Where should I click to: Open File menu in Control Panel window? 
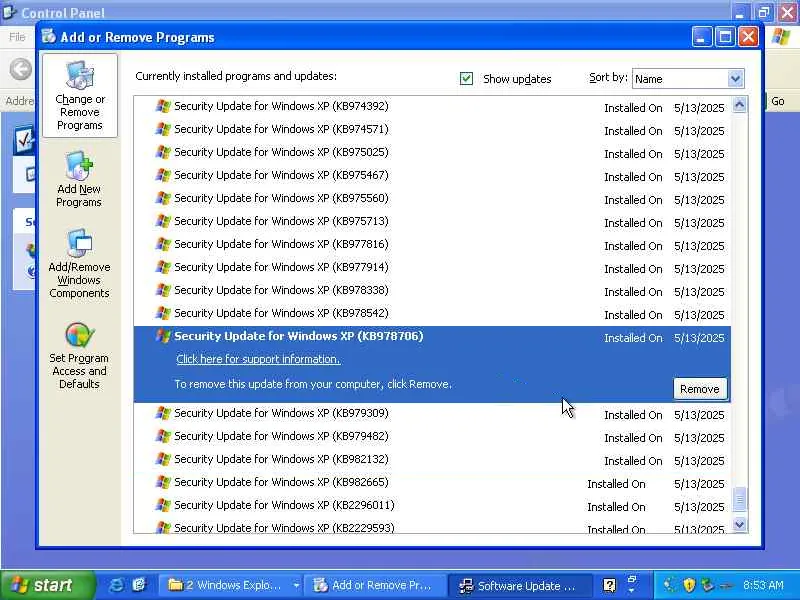click(x=17, y=37)
